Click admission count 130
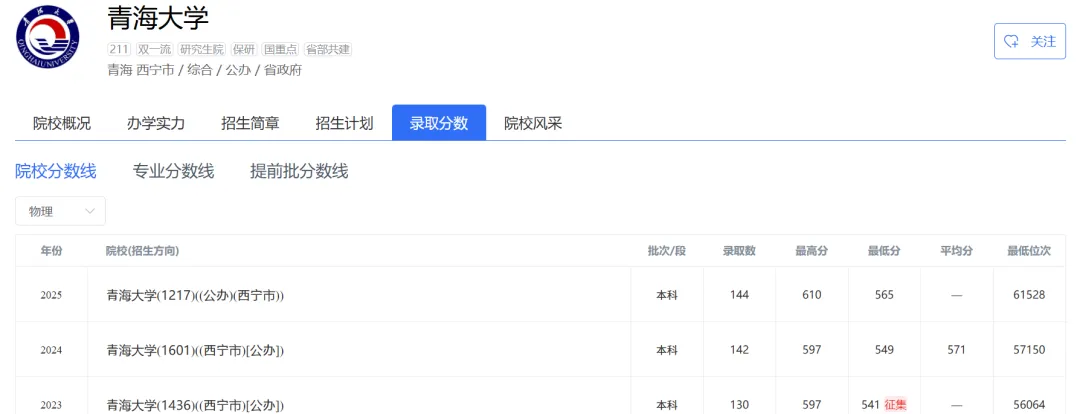 coord(739,405)
